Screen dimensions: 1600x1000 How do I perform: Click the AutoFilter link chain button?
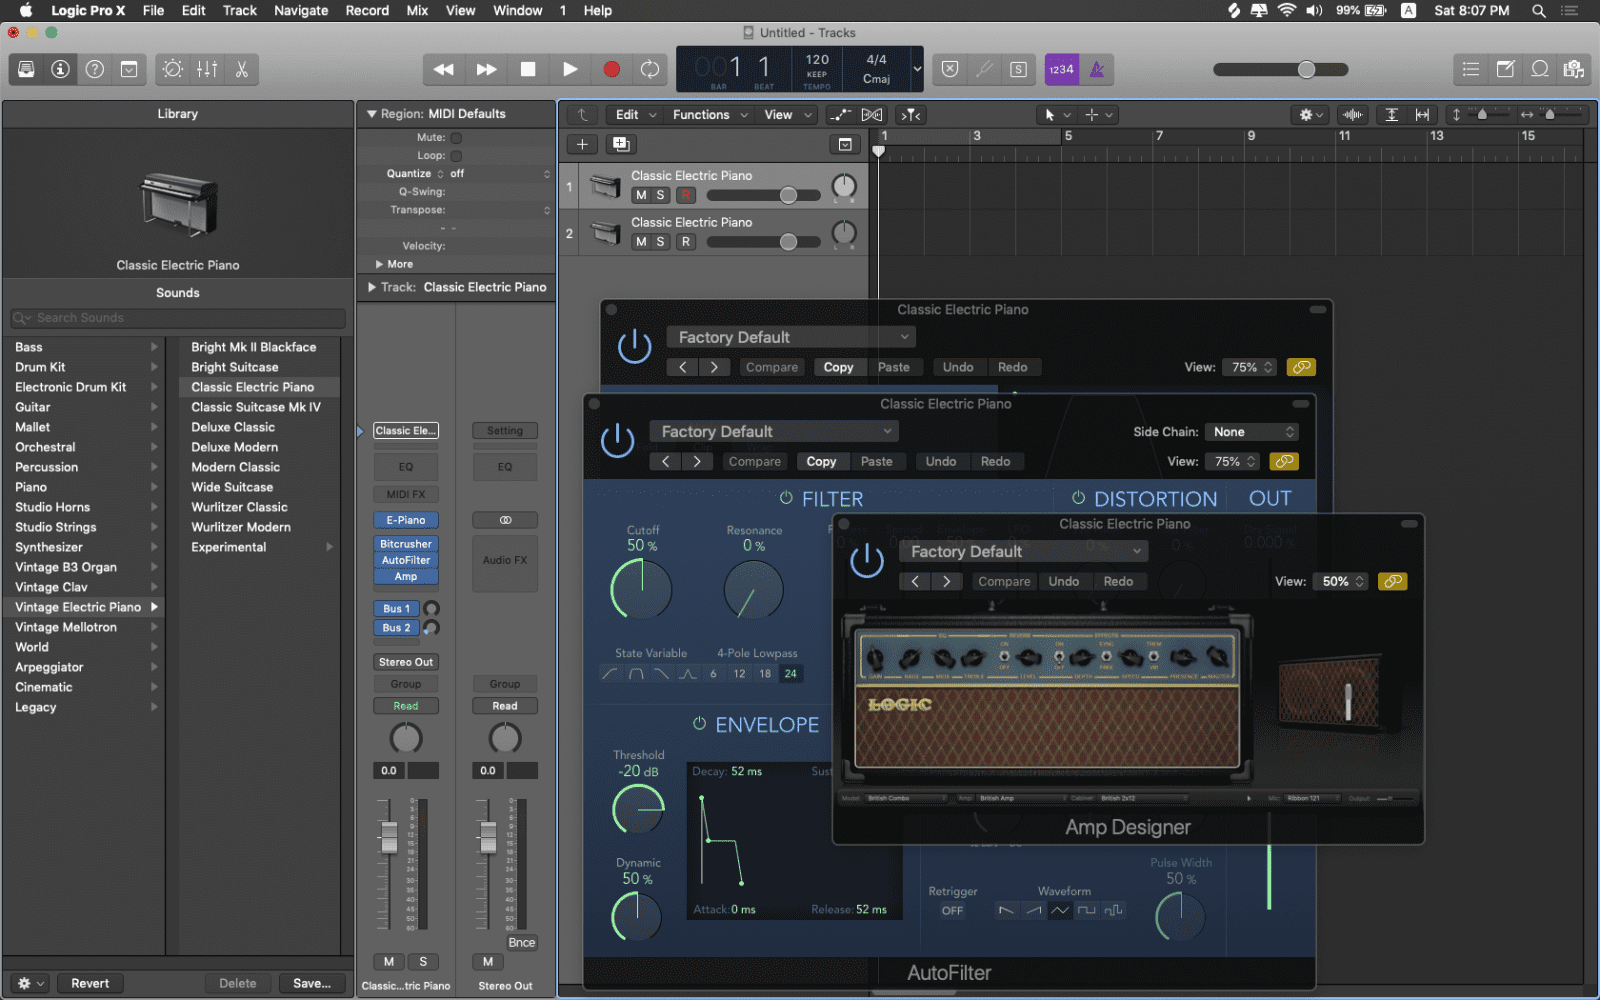point(1284,461)
